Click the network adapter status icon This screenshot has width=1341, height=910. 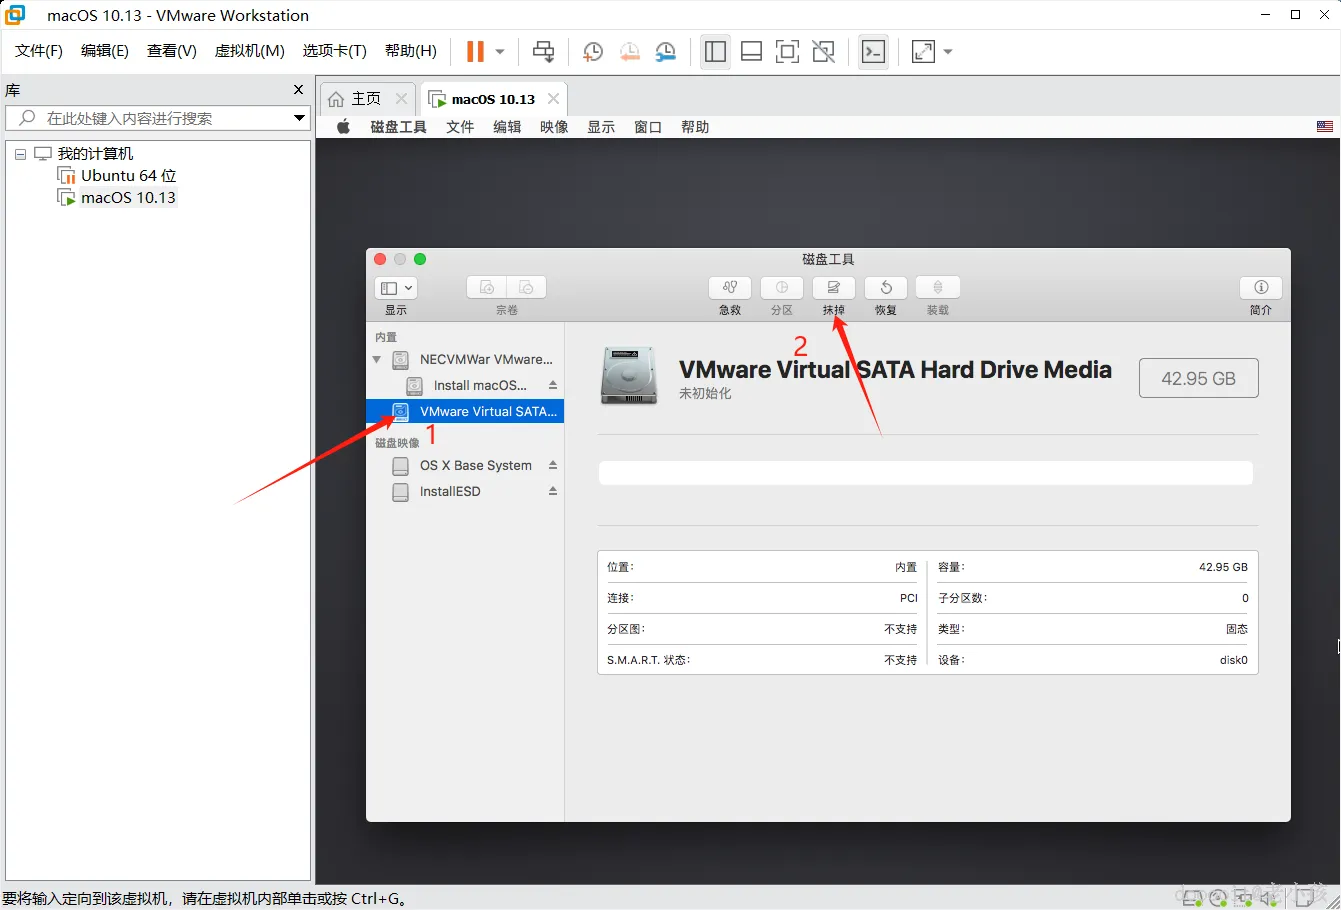(1244, 898)
